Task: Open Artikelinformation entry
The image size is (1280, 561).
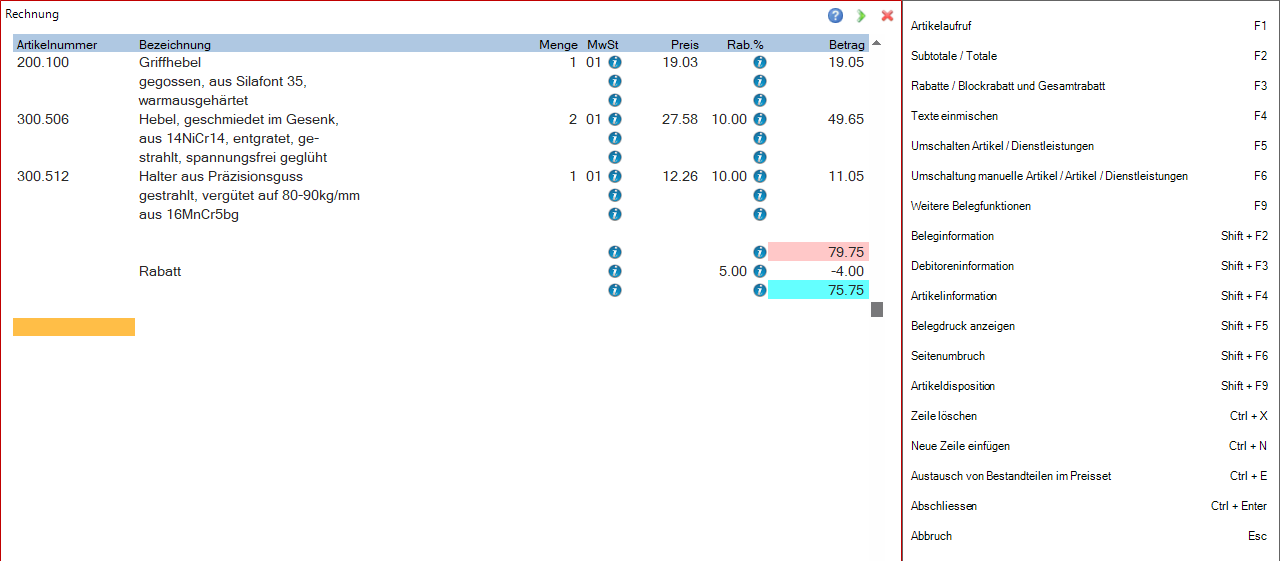Action: pyautogui.click(x=1089, y=296)
